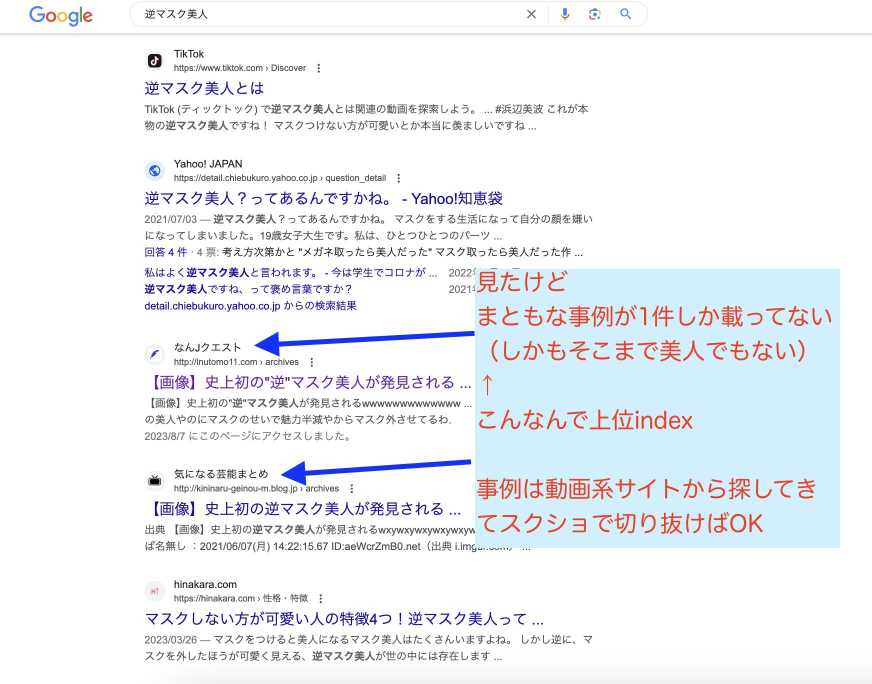872x684 pixels.
Task: Click the hinakara.com favicon
Action: (155, 591)
